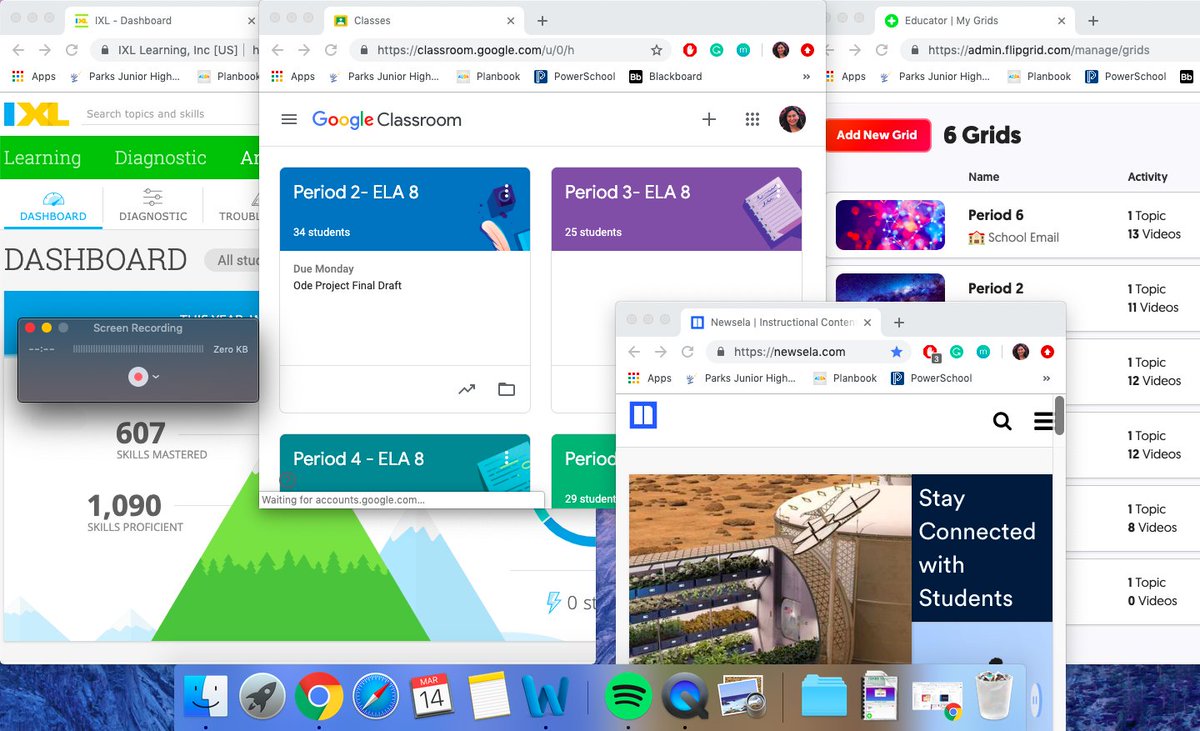
Task: Reload the Google Classroom page
Action: tap(331, 50)
